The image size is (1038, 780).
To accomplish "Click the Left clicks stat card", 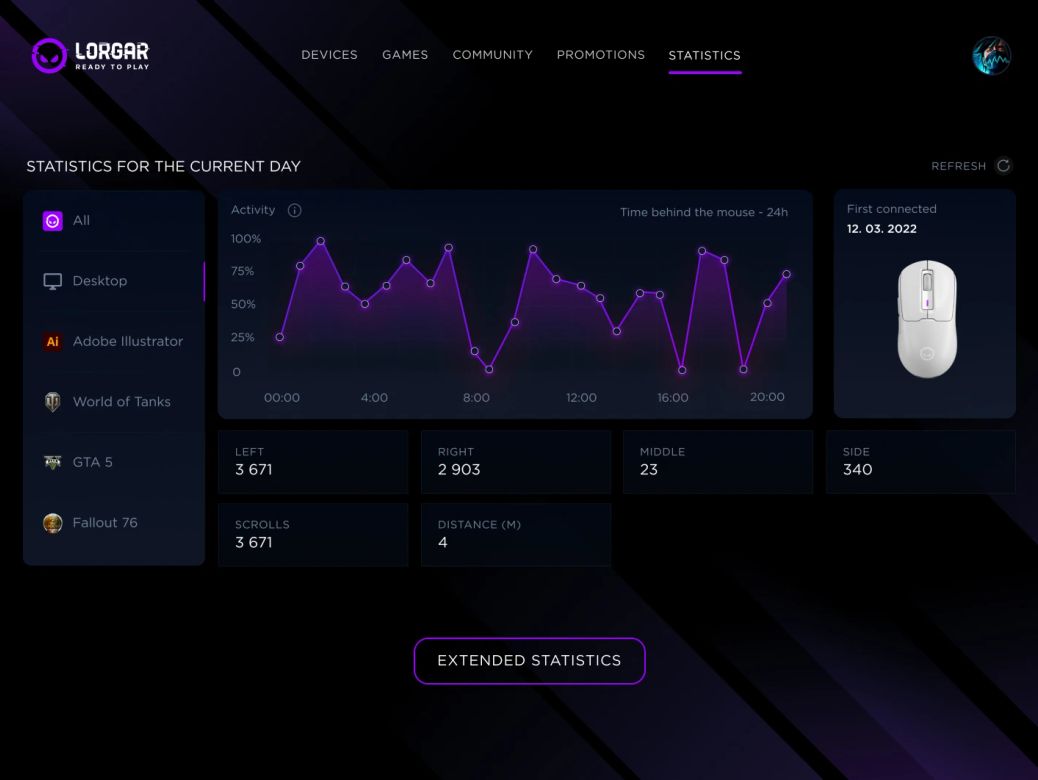I will (x=312, y=462).
